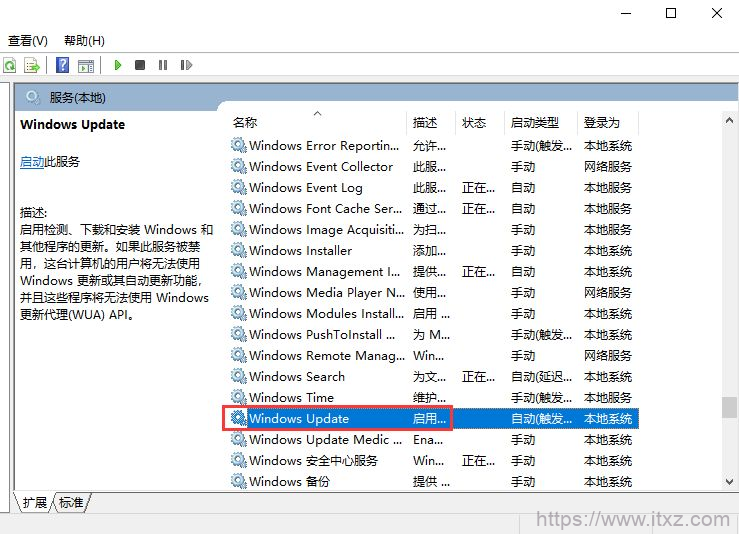
Task: Start the service with green play icon
Action: [x=118, y=65]
